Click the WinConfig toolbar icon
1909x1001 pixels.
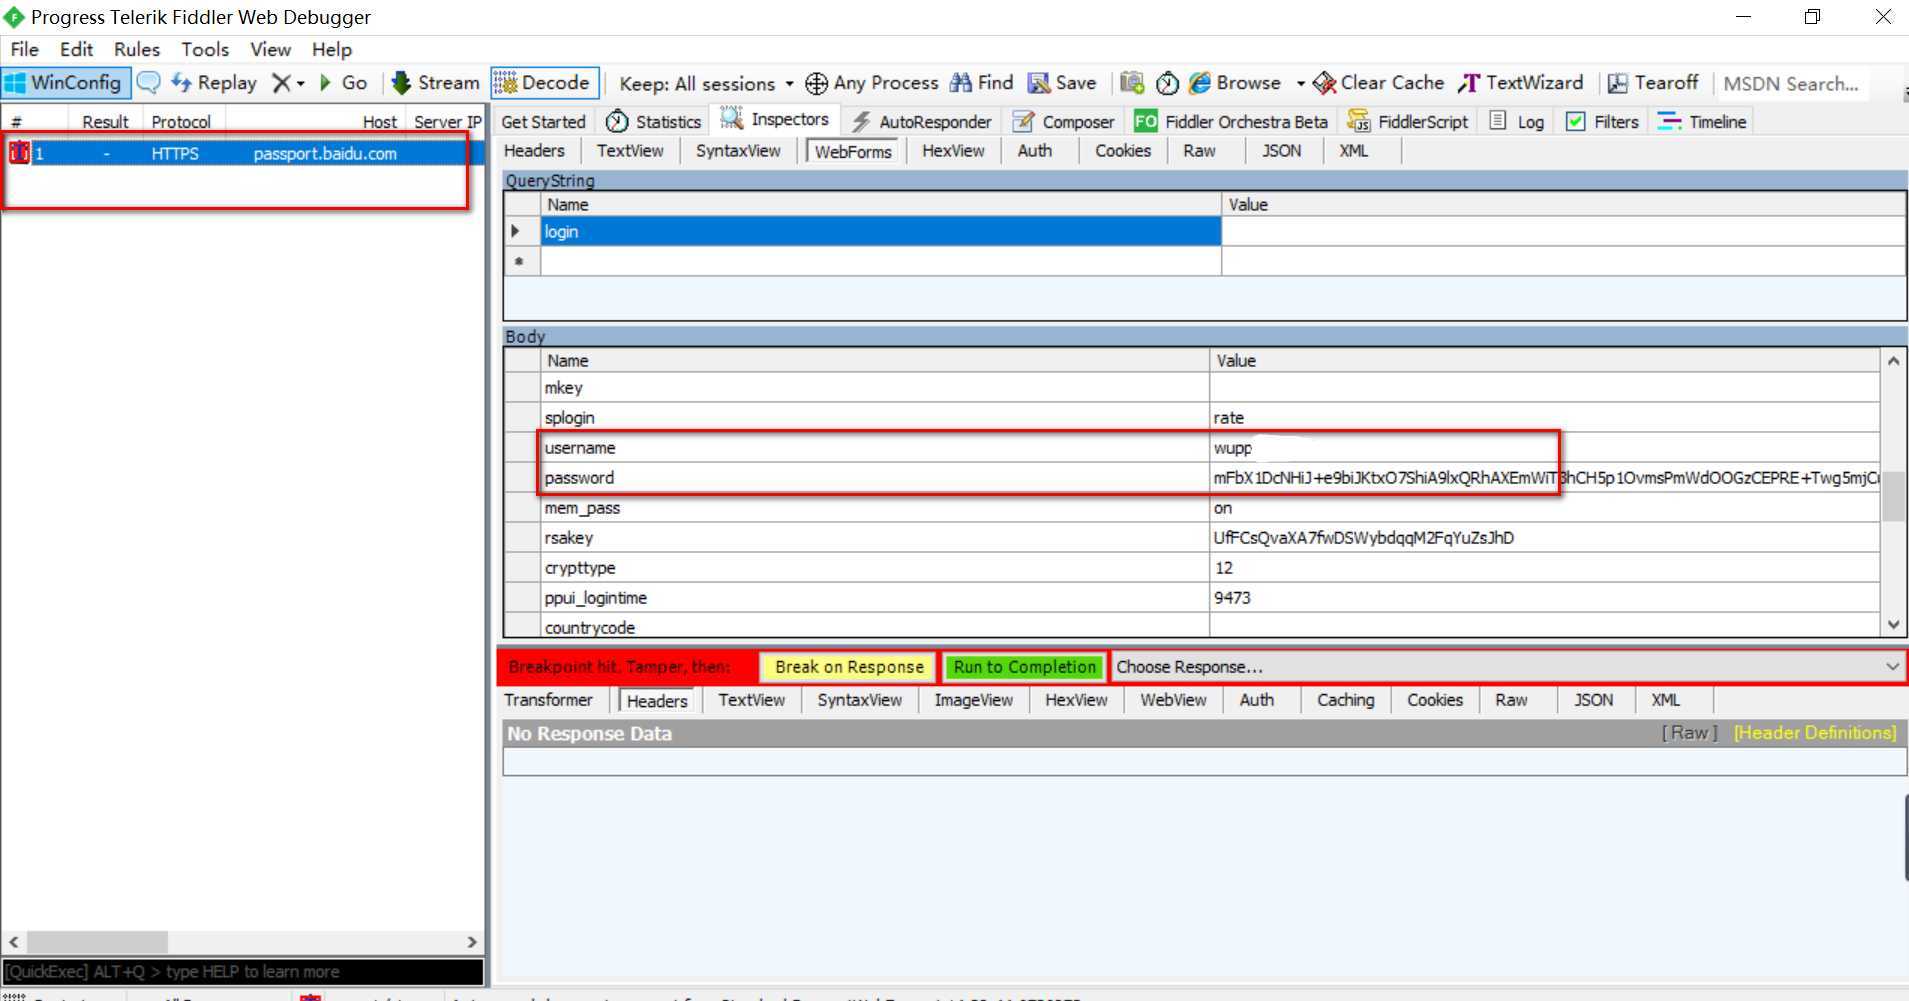16,83
